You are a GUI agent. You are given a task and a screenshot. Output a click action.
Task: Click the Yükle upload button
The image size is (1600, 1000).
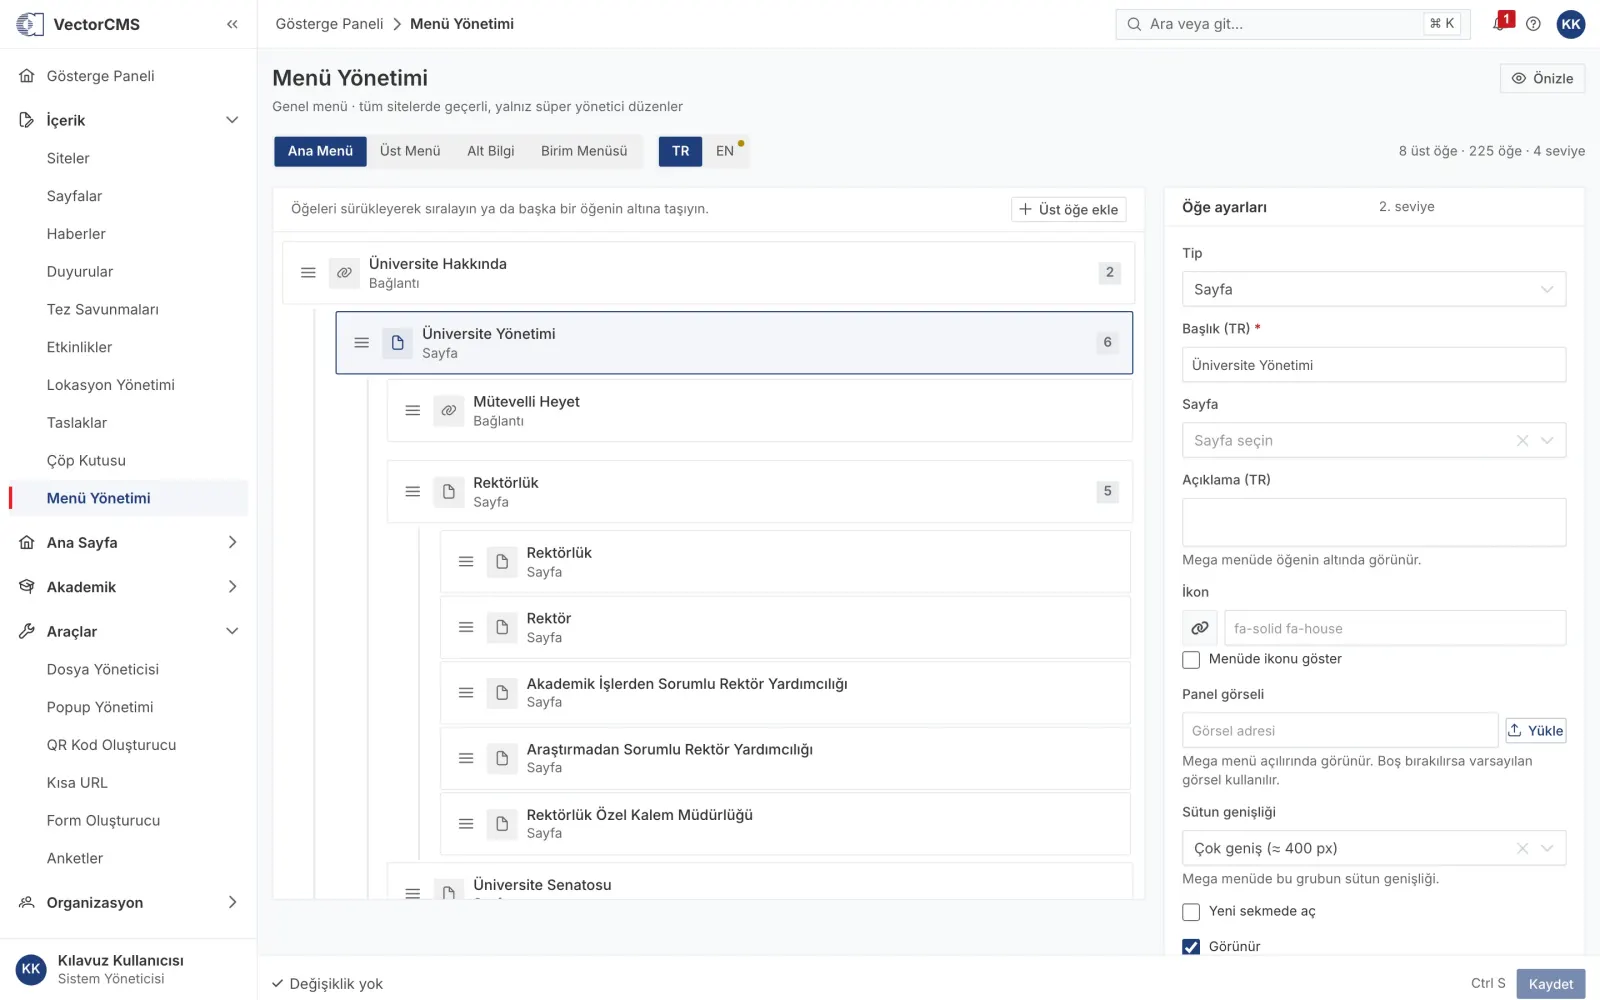point(1536,731)
